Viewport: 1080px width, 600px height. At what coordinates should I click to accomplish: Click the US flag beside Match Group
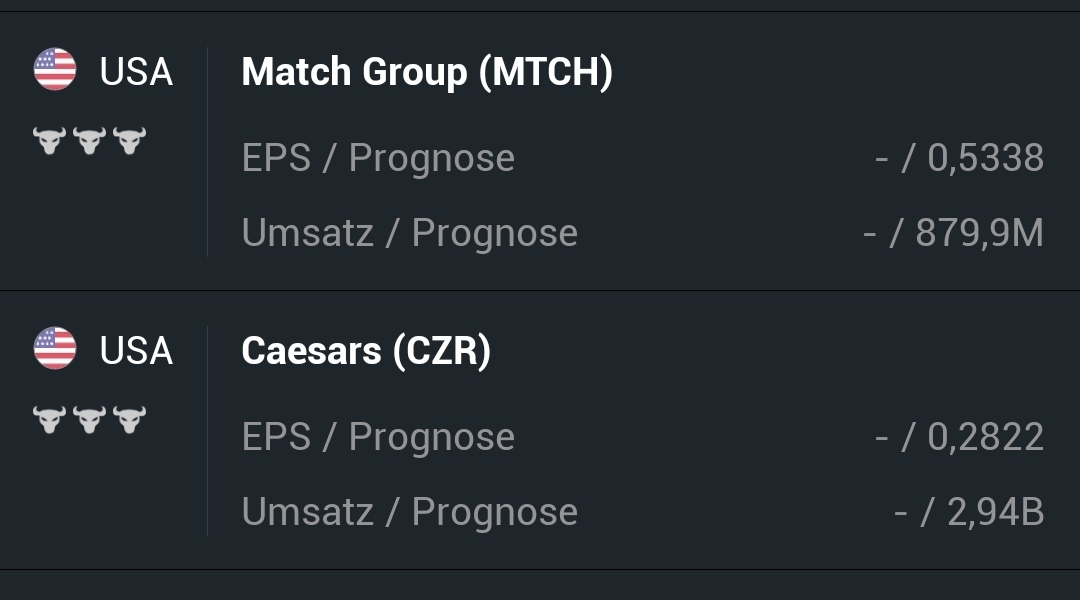coord(55,70)
